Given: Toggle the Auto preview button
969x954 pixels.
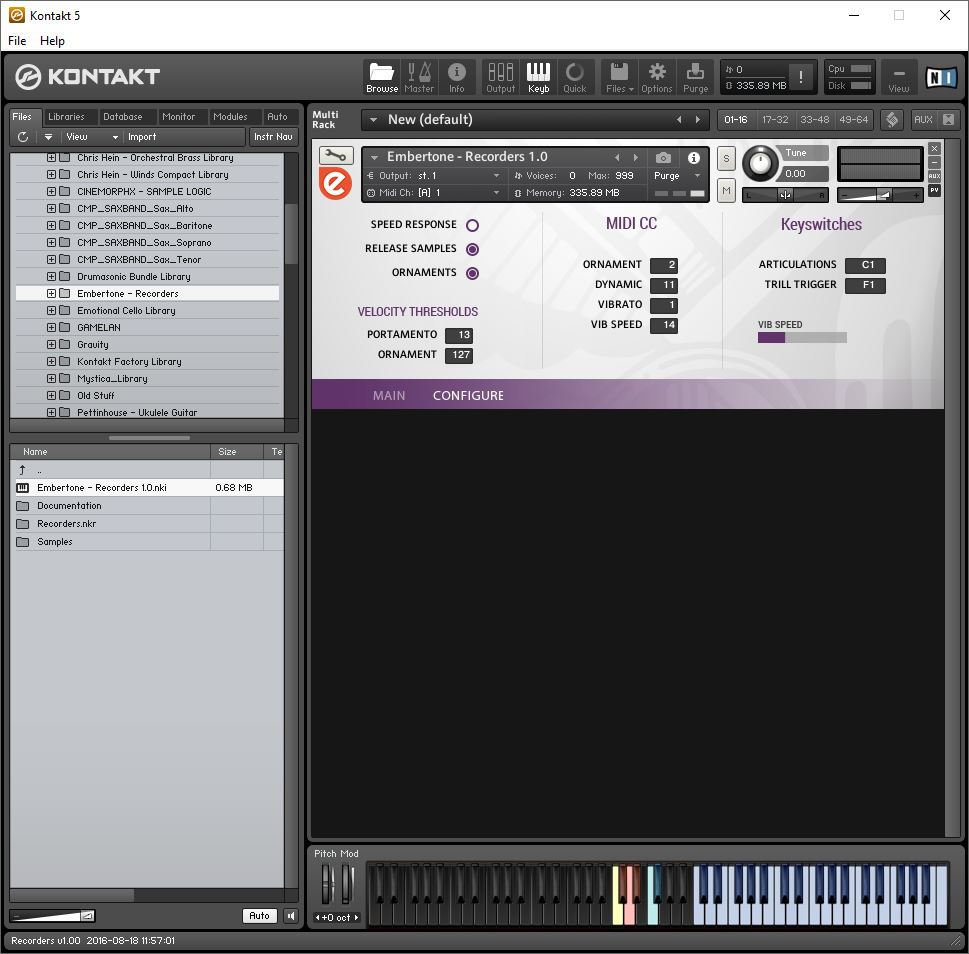Looking at the screenshot, I should pyautogui.click(x=259, y=916).
